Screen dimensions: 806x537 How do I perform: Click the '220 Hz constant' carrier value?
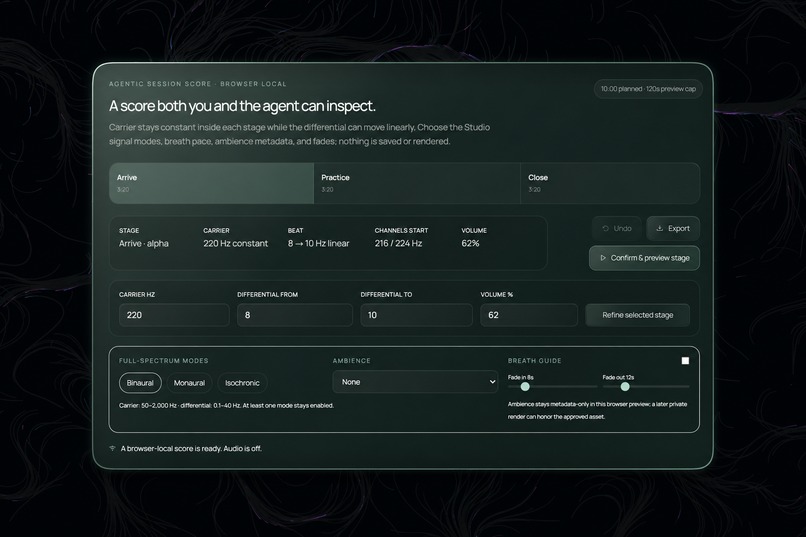coord(235,244)
